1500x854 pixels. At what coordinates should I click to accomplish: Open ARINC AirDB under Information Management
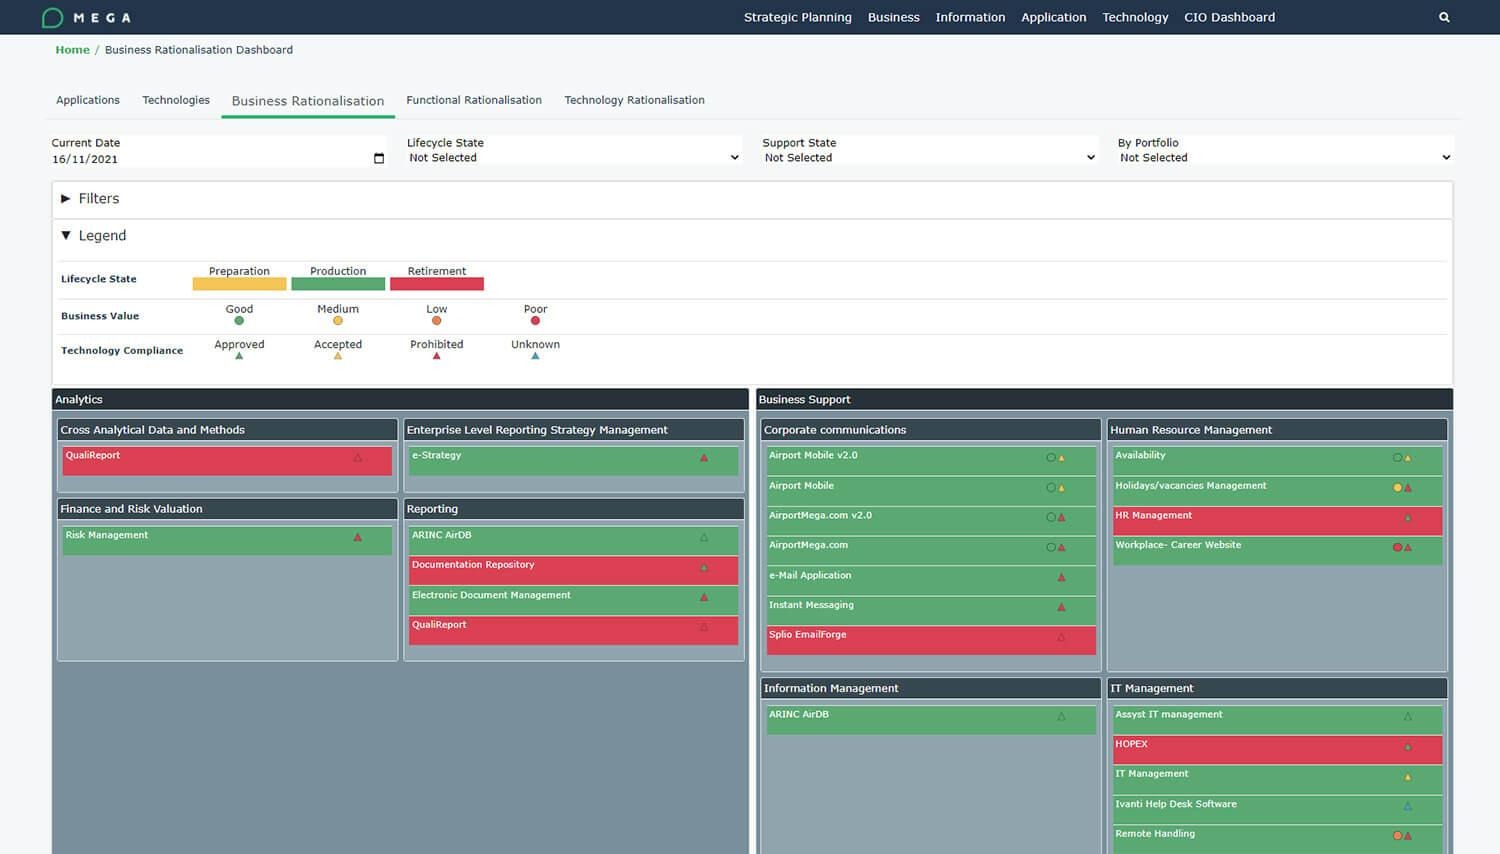tap(931, 720)
